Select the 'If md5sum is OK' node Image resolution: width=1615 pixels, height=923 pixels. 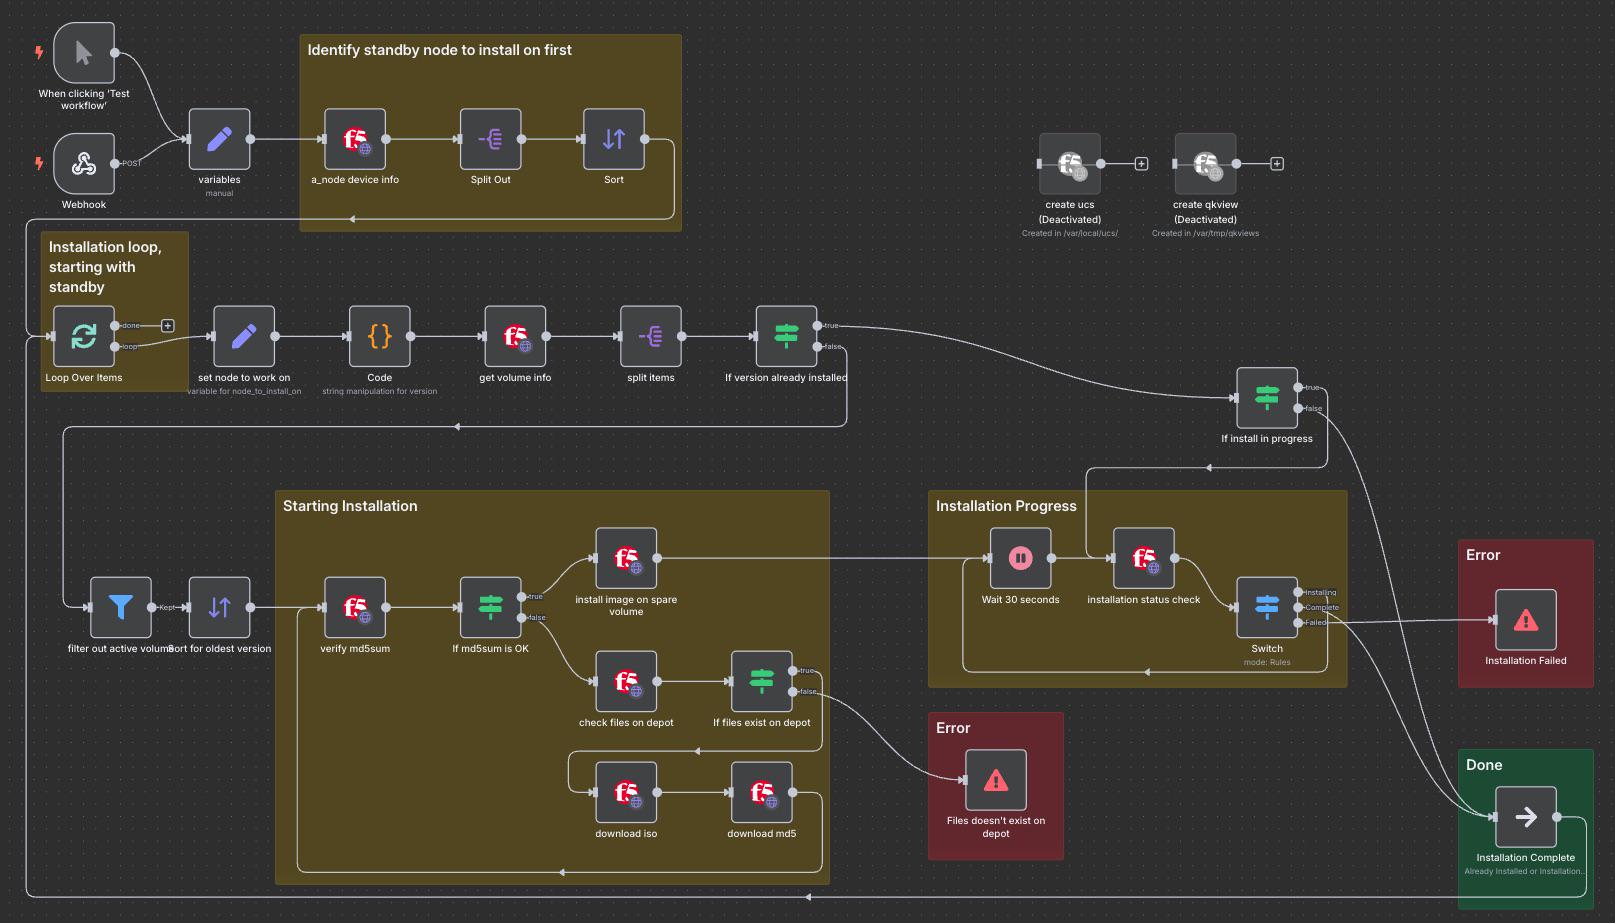pyautogui.click(x=490, y=607)
